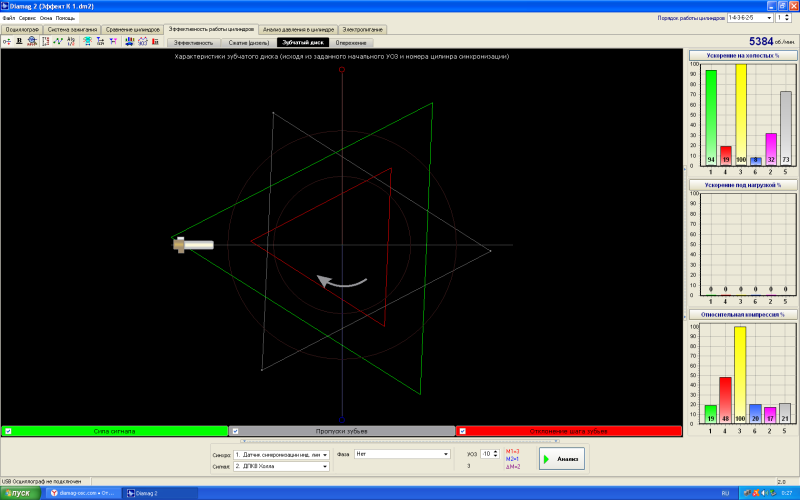Switch to the Осциллограф tab
The width and height of the screenshot is (800, 500).
(22, 30)
